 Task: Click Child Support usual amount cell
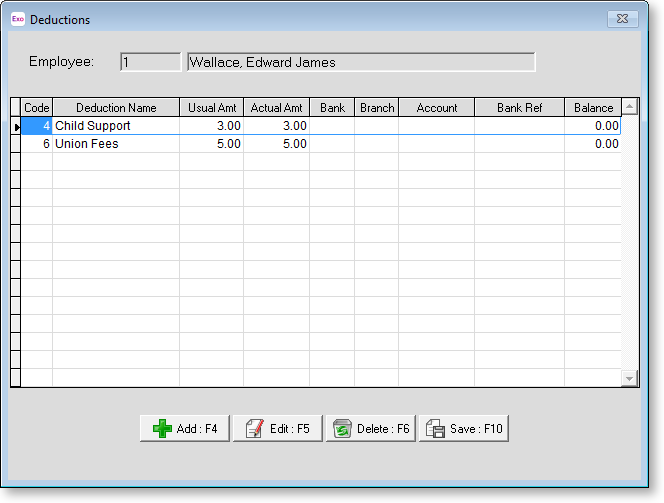(x=211, y=126)
